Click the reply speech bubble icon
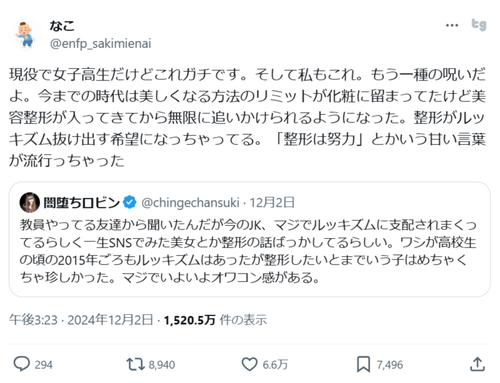This screenshot has height=383, width=500. pyautogui.click(x=22, y=364)
